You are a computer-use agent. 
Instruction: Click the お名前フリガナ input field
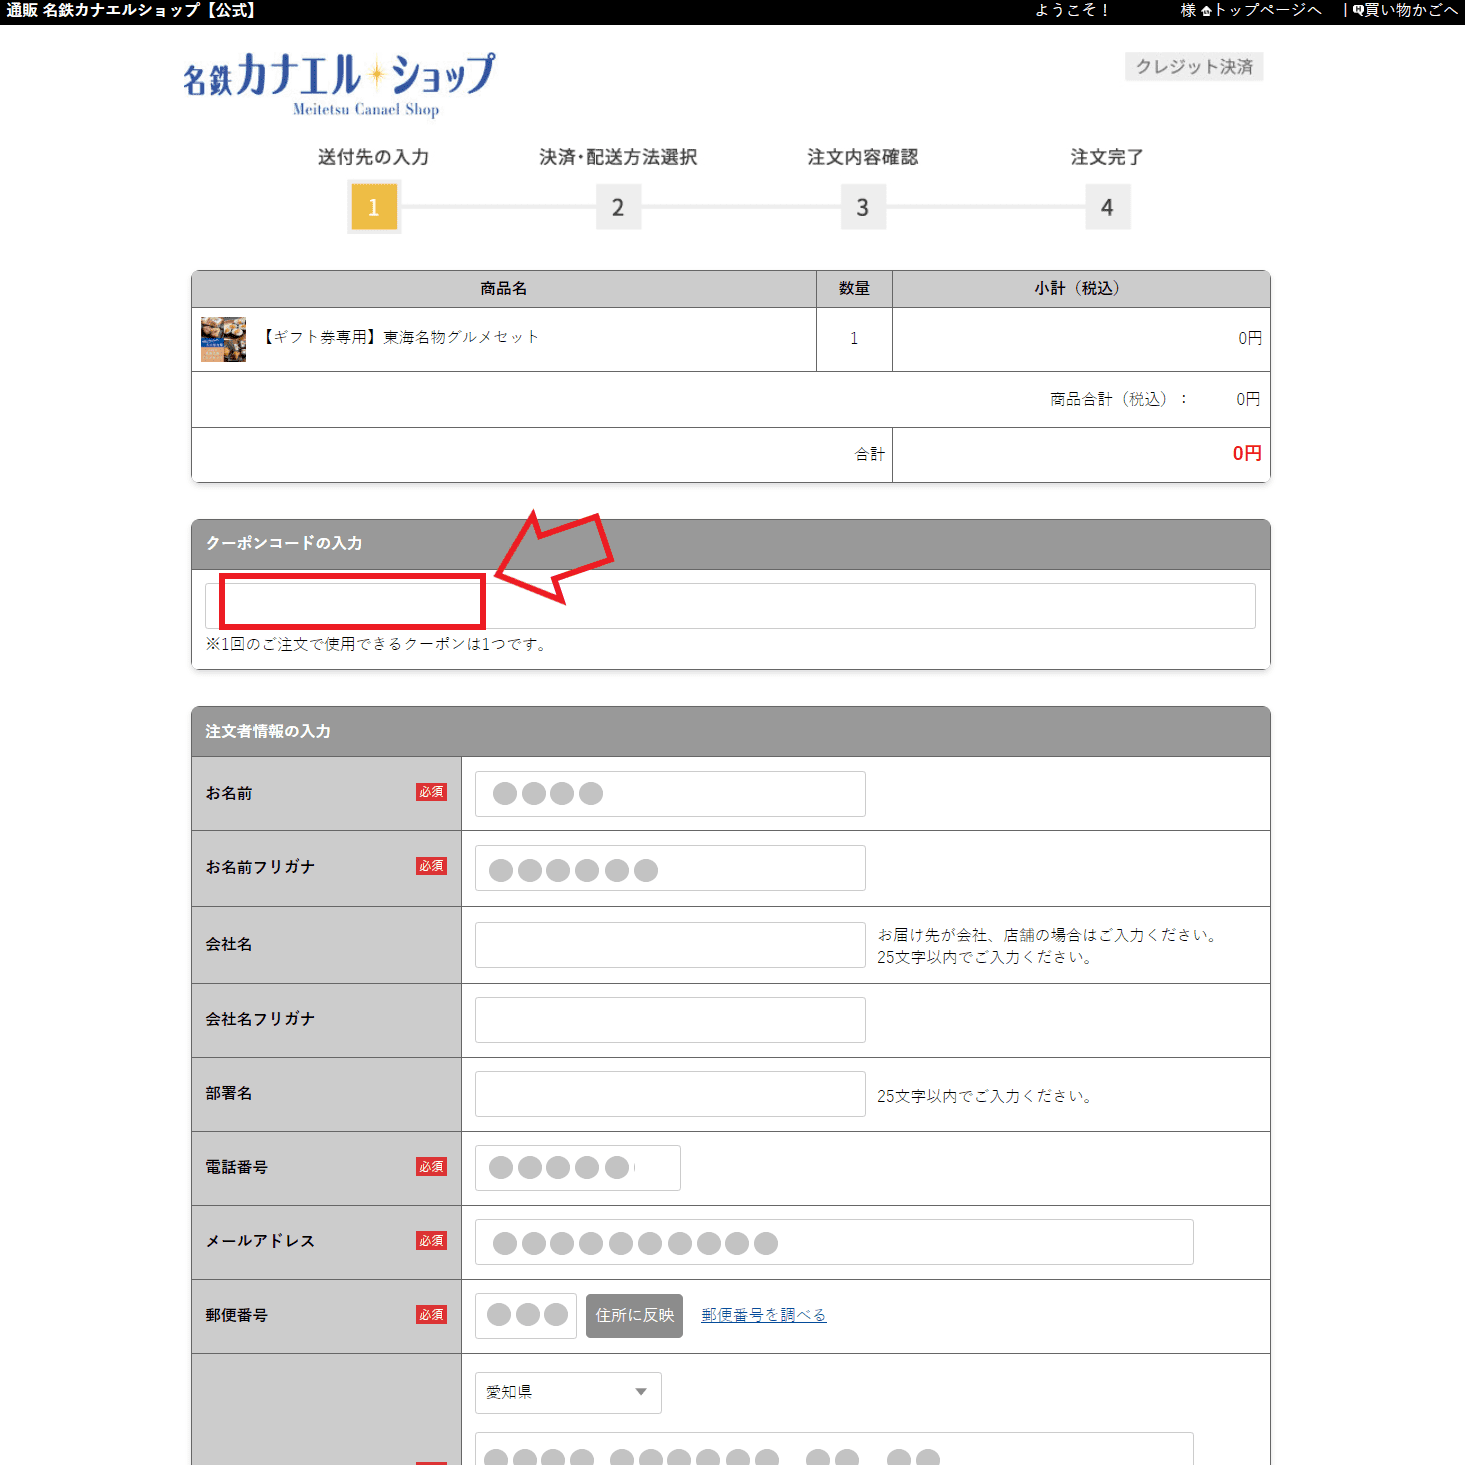pos(670,868)
